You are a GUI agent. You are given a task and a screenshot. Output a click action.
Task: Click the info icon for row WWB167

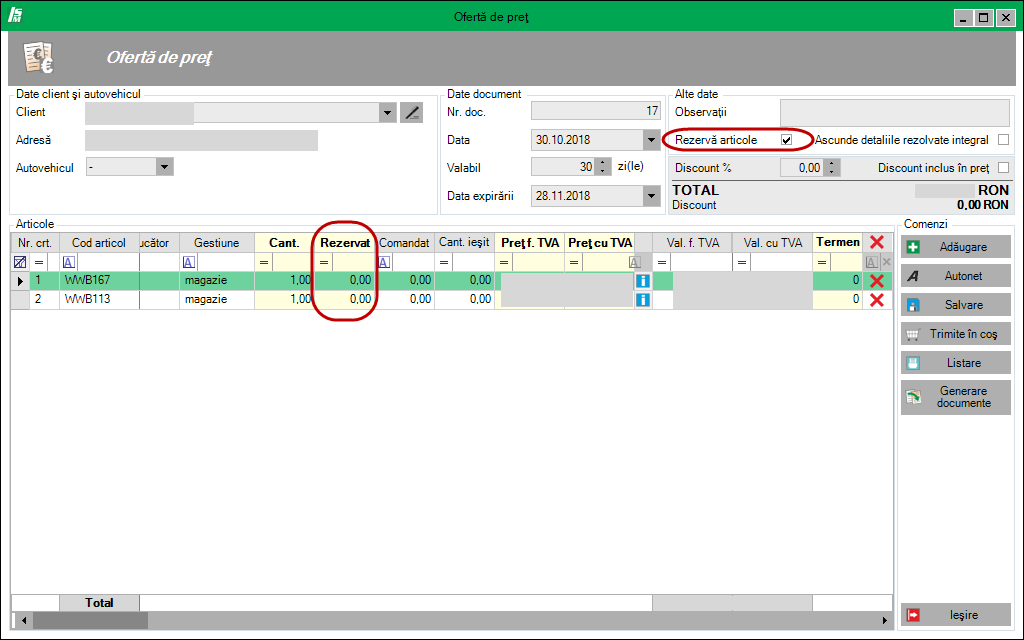[643, 281]
